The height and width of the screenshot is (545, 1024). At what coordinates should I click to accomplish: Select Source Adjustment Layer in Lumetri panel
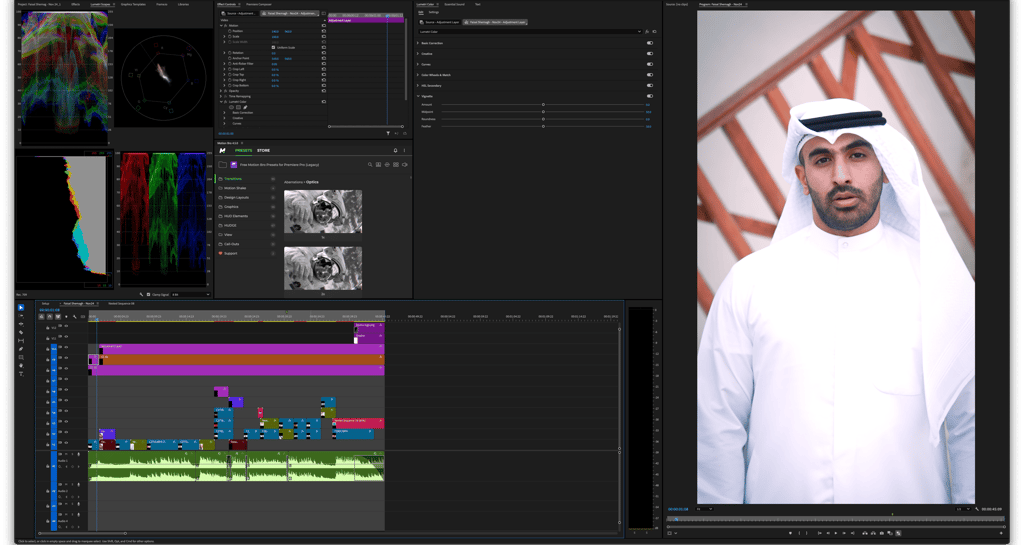tap(439, 22)
